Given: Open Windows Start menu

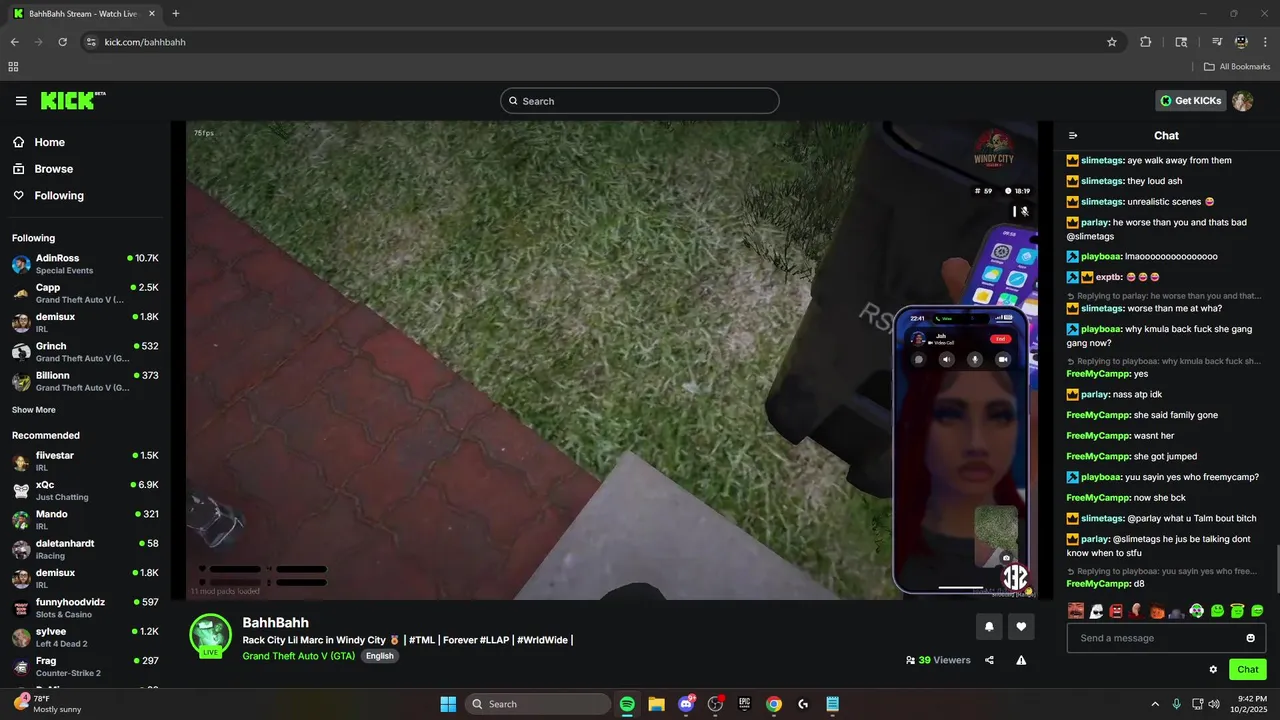Looking at the screenshot, I should pyautogui.click(x=448, y=704).
